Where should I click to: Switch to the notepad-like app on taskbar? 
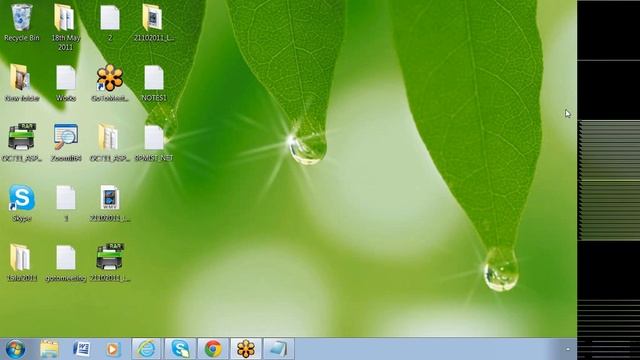[279, 349]
